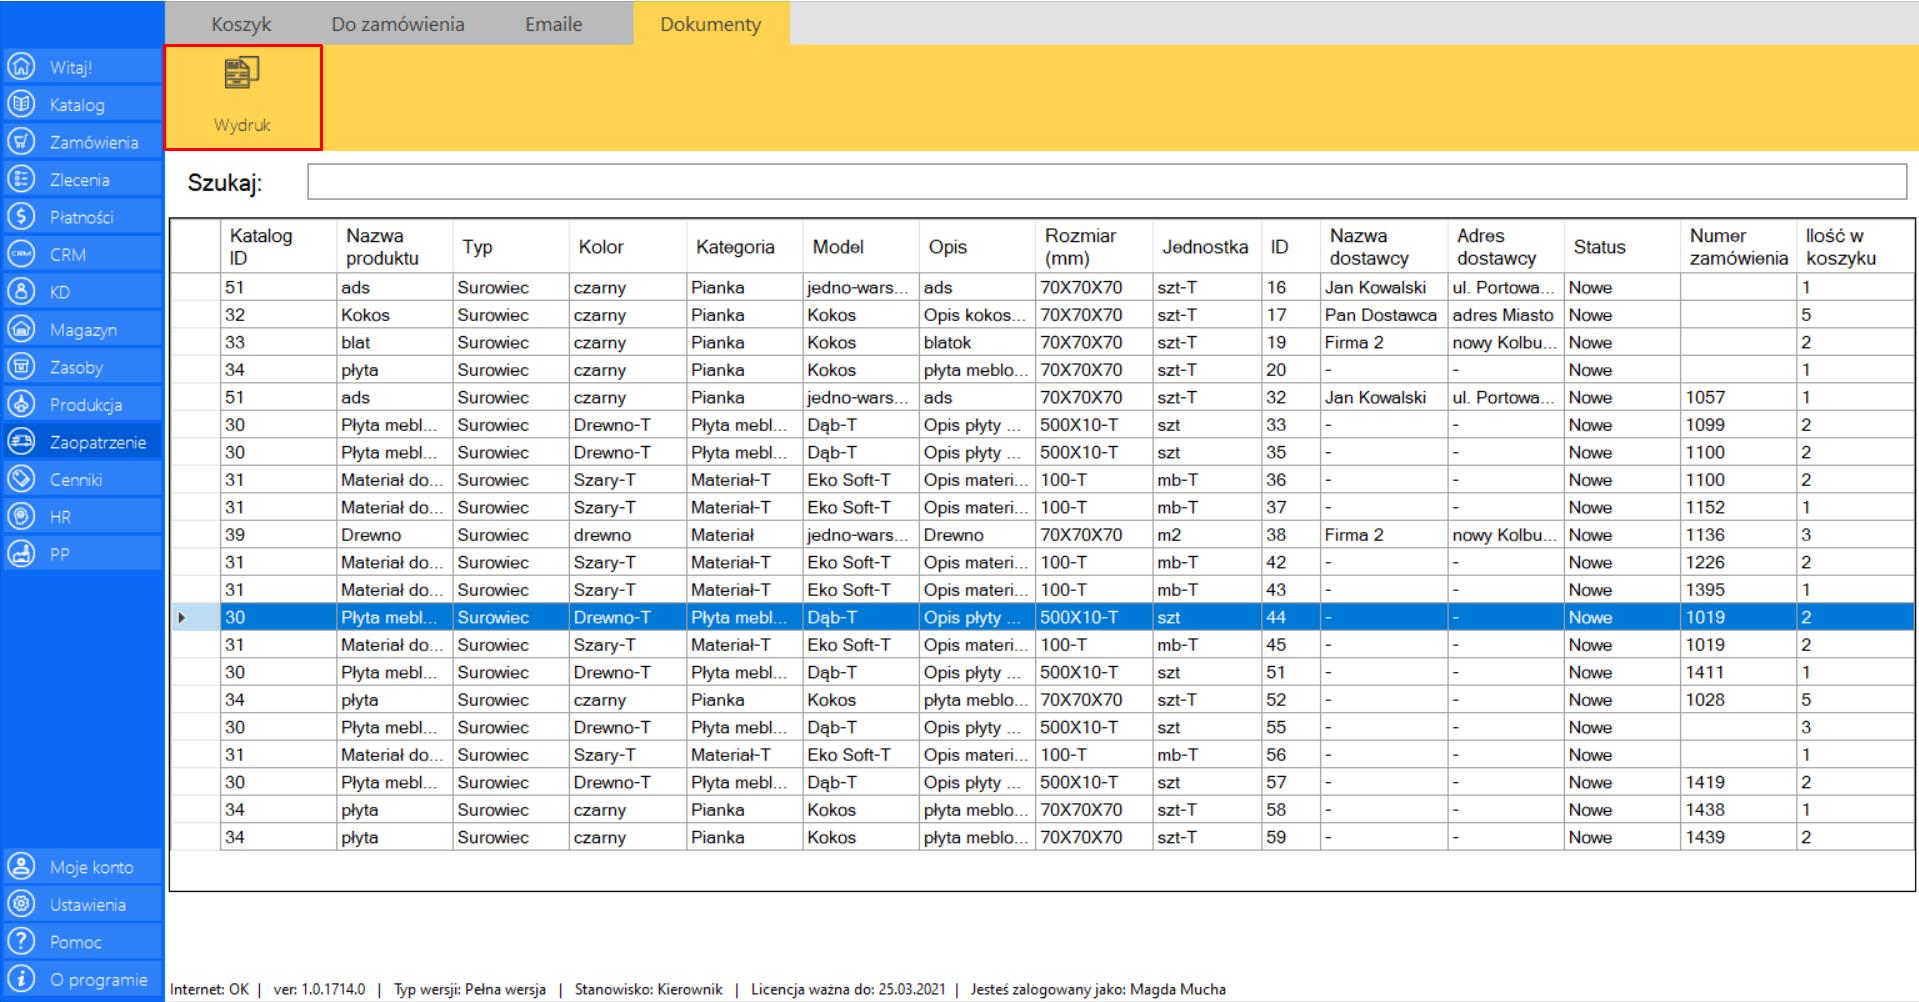Open the Witaj! home icon in sidebar

point(20,67)
